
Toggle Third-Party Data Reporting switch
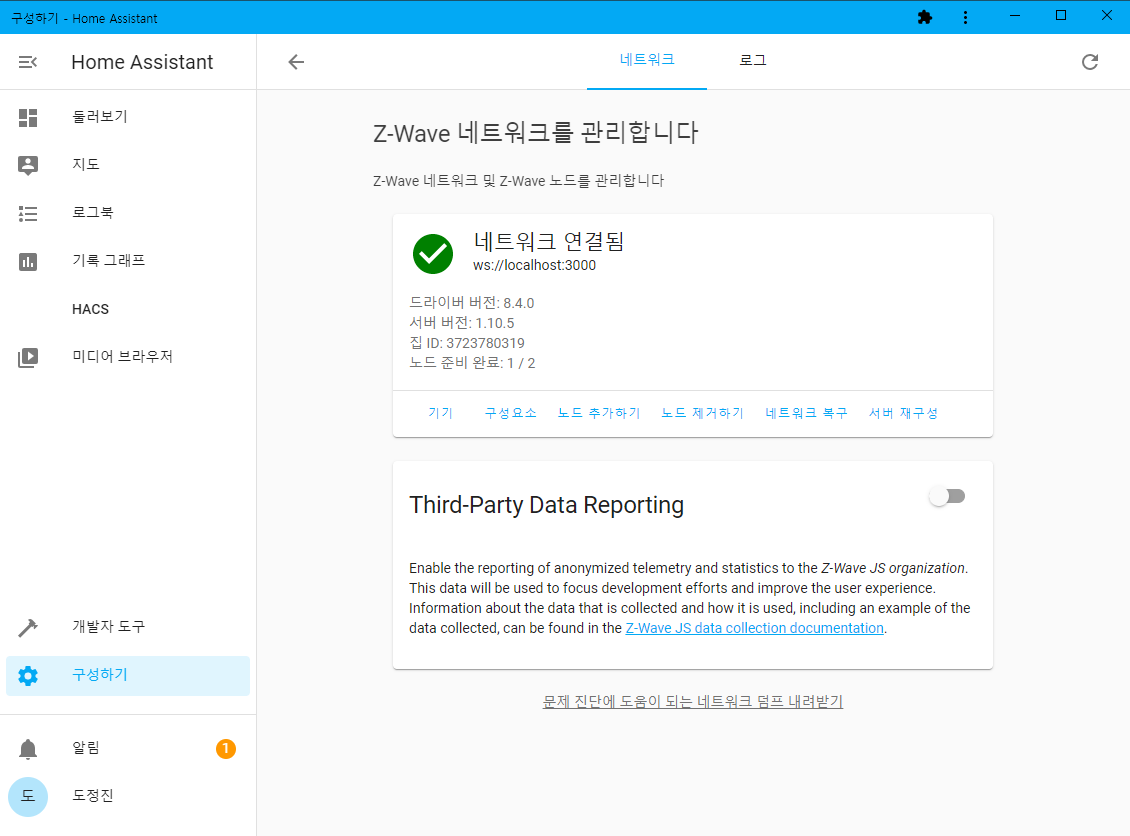click(x=947, y=496)
